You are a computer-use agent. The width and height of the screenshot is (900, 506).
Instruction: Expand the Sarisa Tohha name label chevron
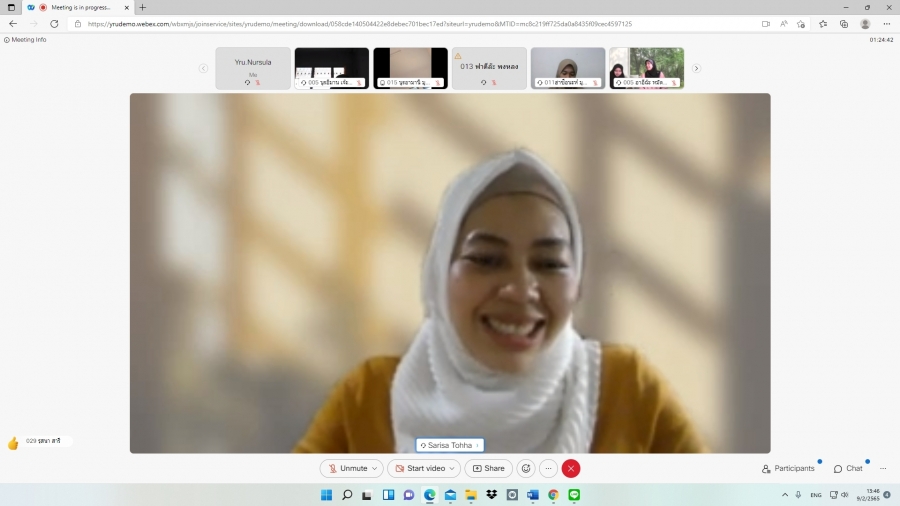[477, 445]
